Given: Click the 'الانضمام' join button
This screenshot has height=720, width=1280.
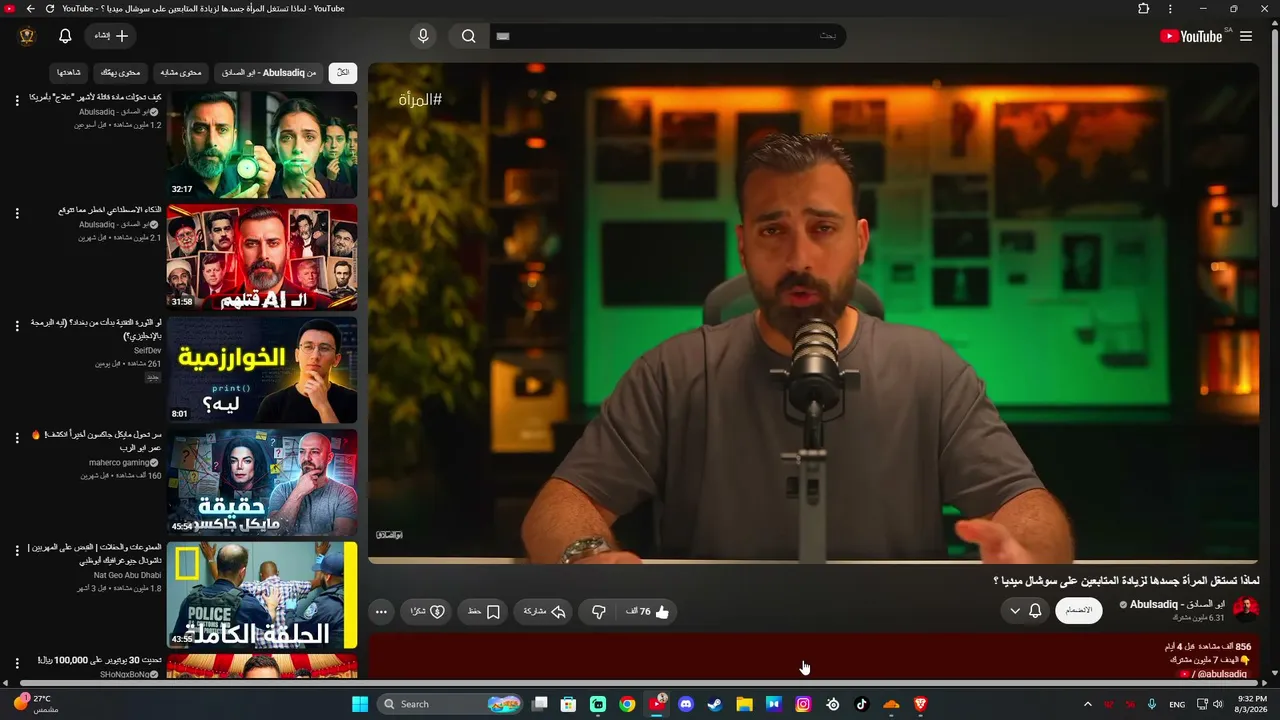Looking at the screenshot, I should (x=1079, y=610).
